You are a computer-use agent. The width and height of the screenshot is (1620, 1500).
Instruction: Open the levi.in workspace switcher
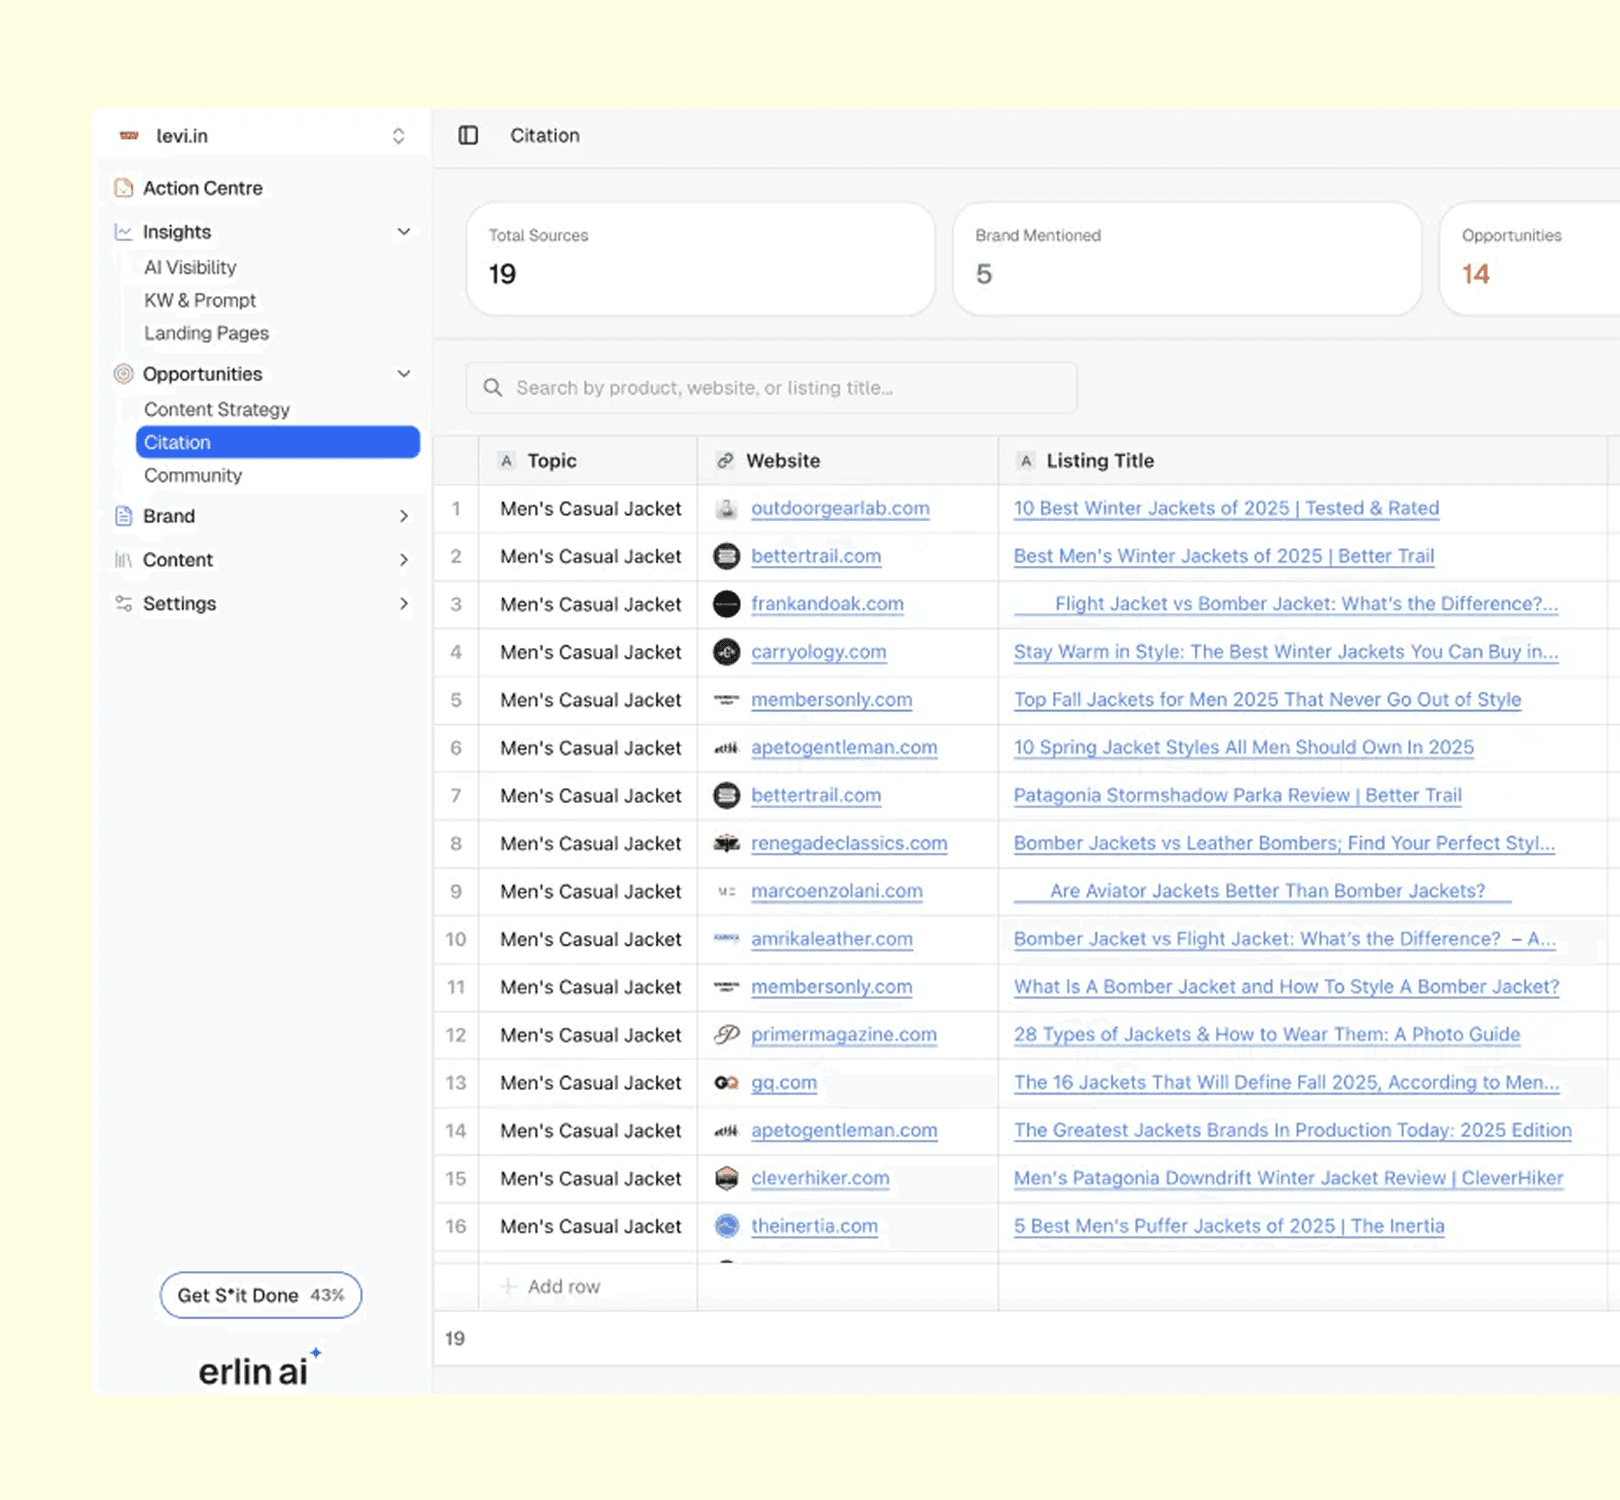tap(398, 136)
